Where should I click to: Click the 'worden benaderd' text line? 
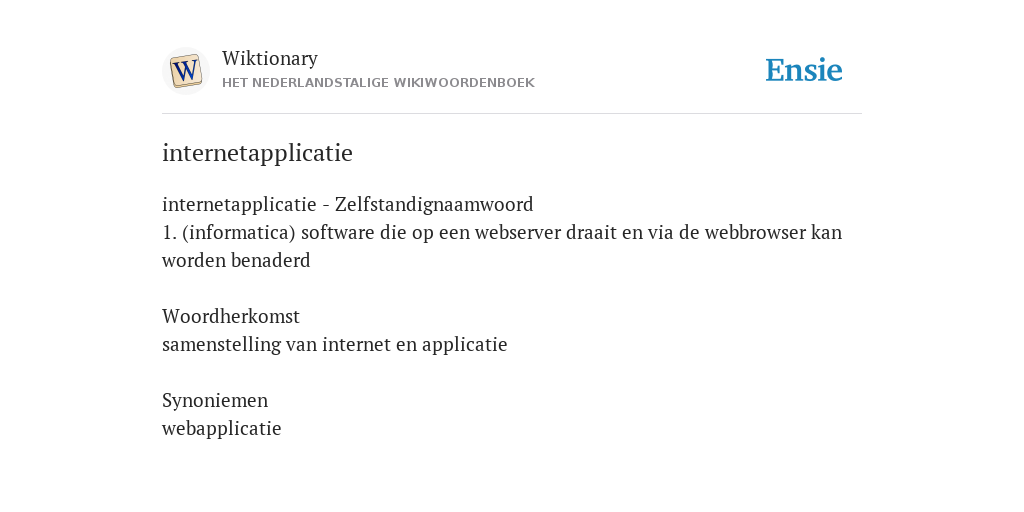pyautogui.click(x=236, y=261)
